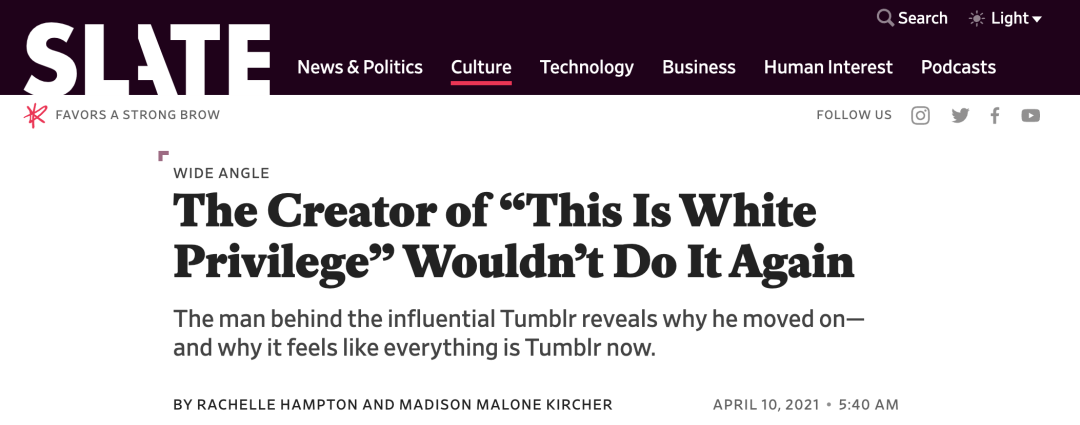1080x425 pixels.
Task: Go to the Technology section
Action: pos(587,67)
